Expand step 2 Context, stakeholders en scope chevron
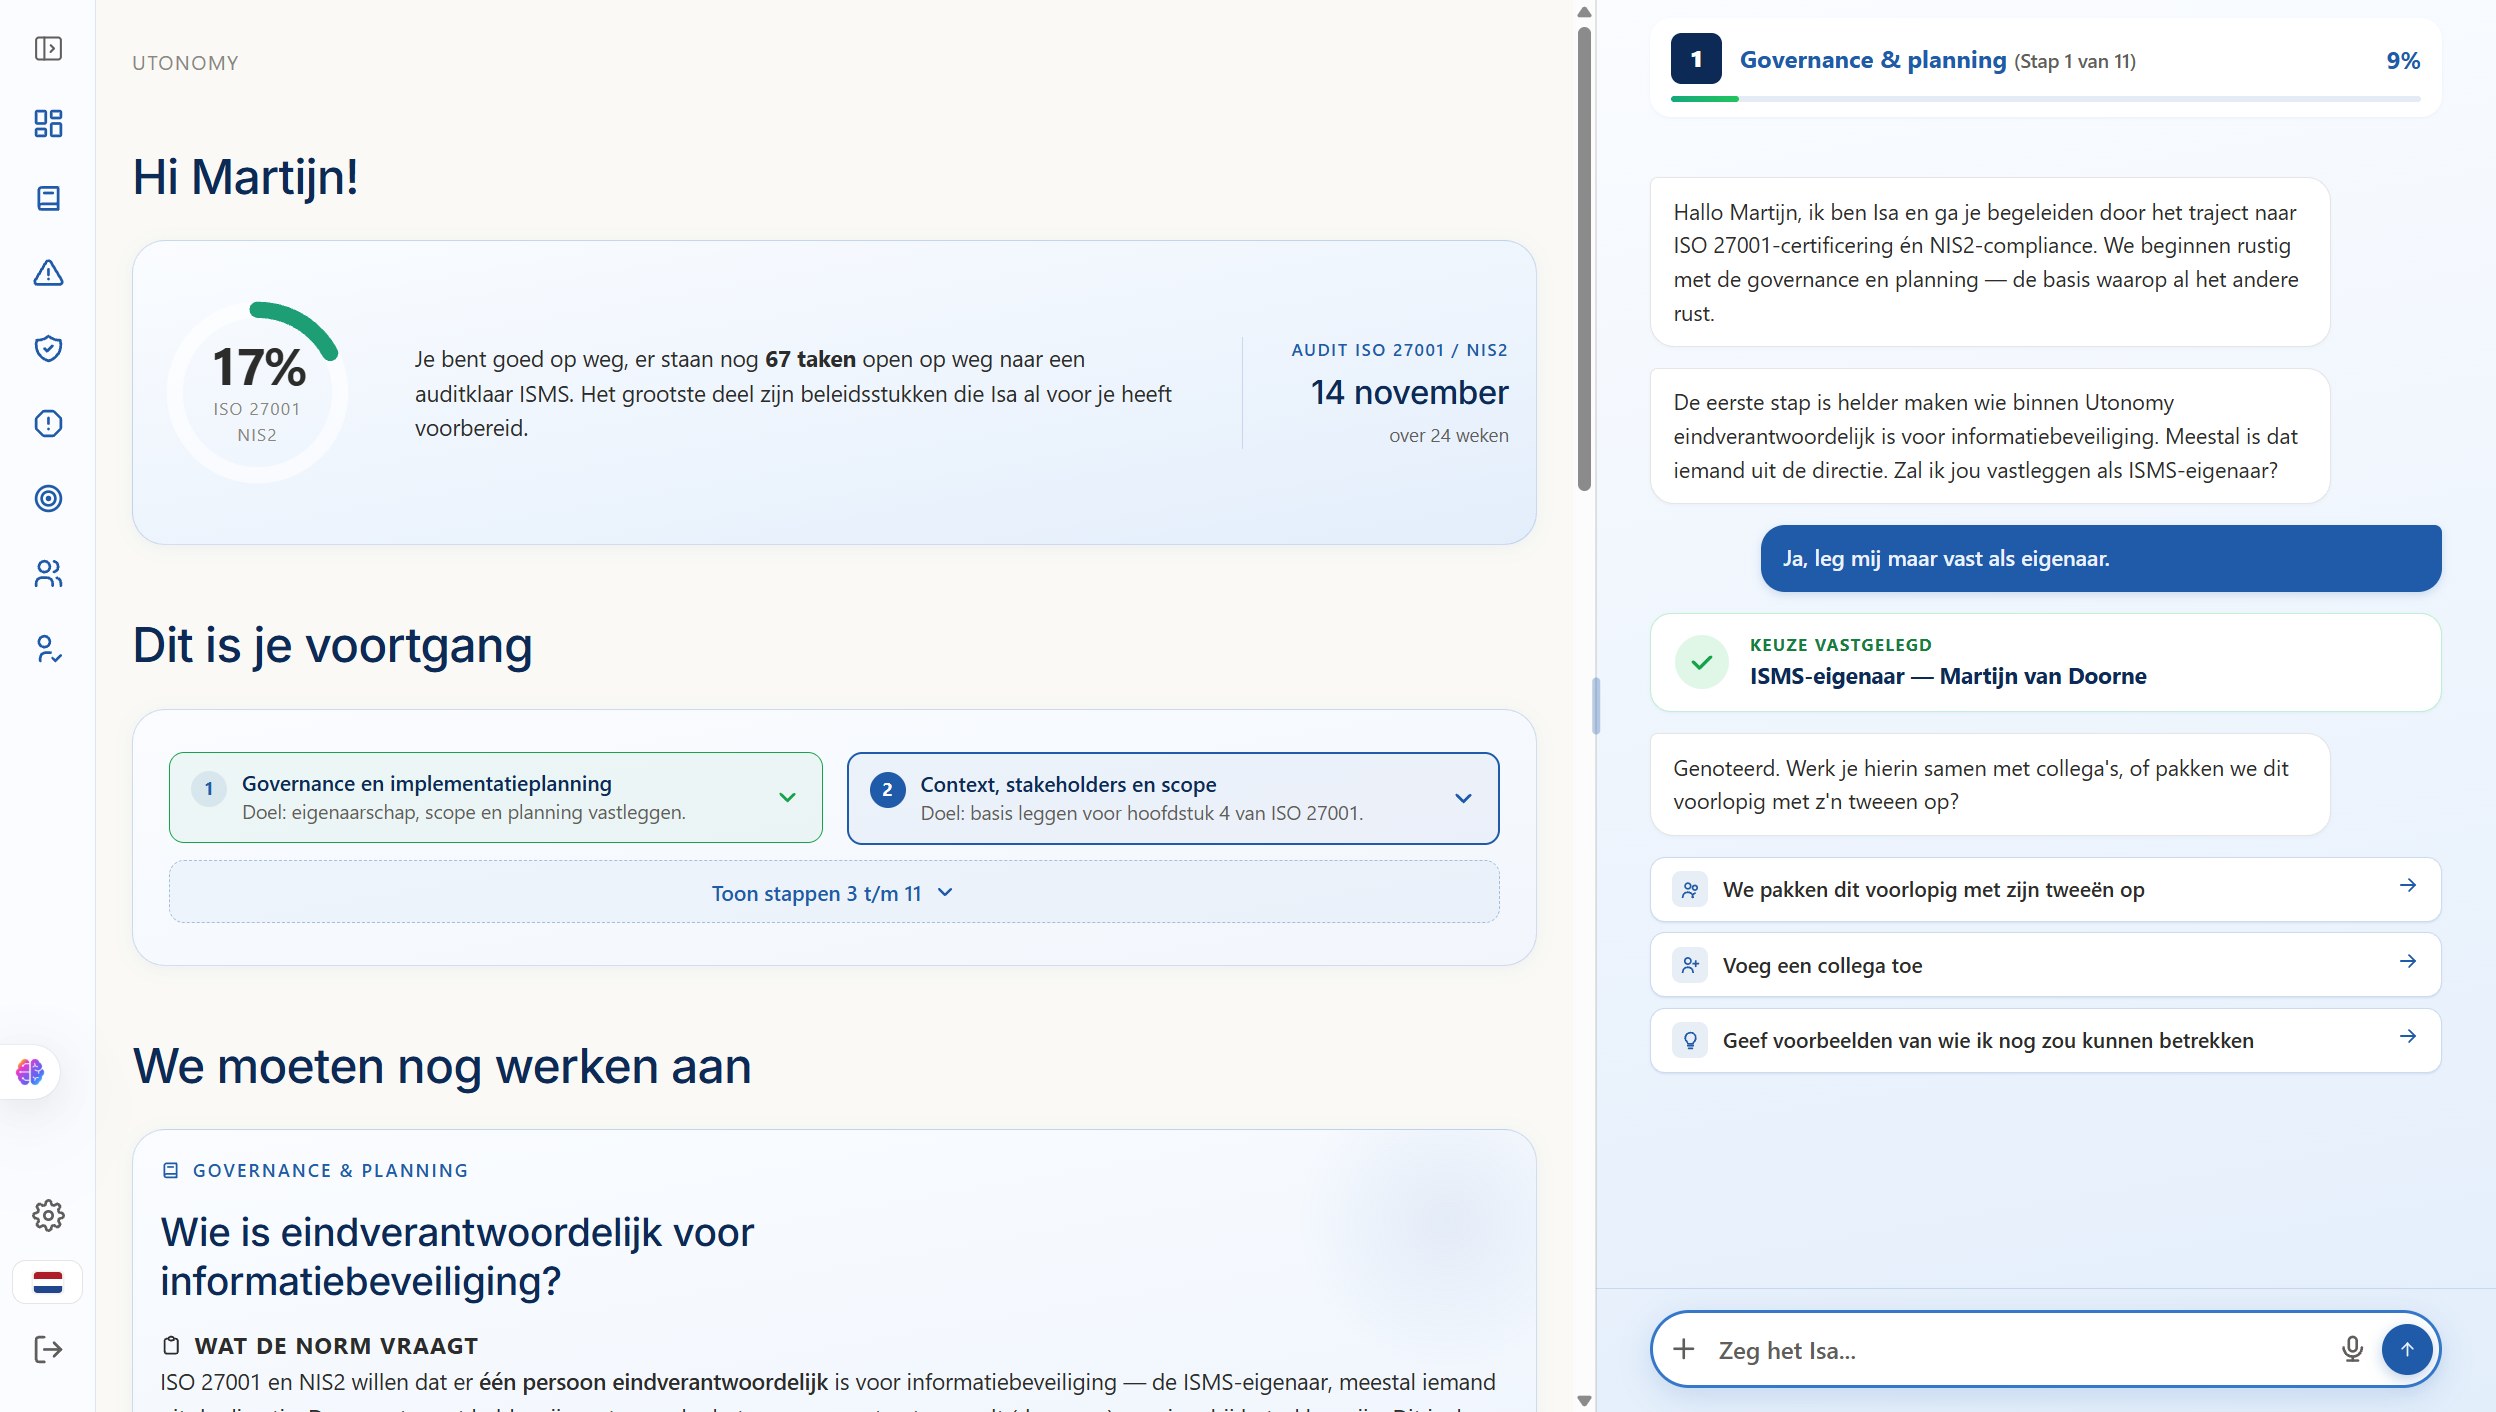 (x=1463, y=798)
